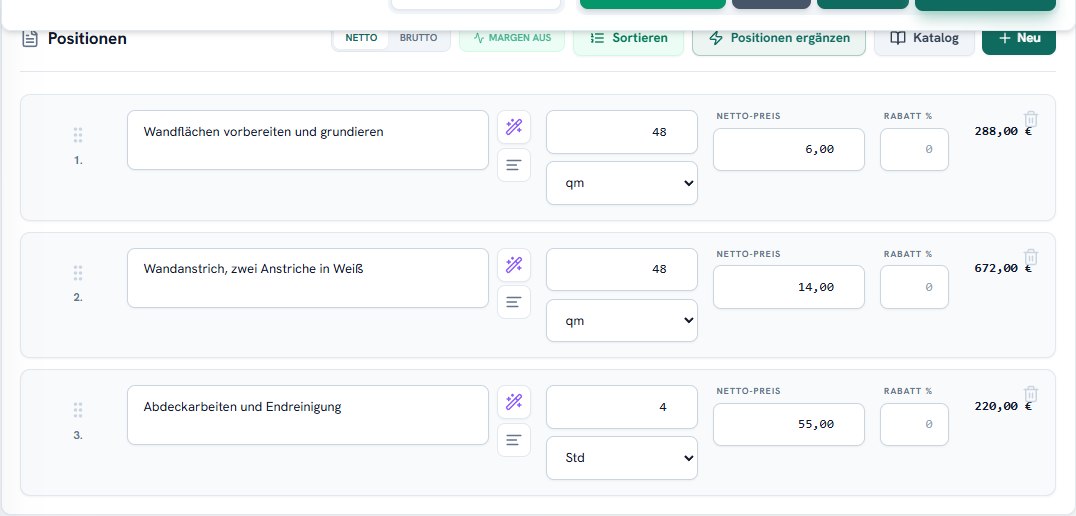Switch pricing to BRUTTO
1076x516 pixels.
tap(419, 38)
